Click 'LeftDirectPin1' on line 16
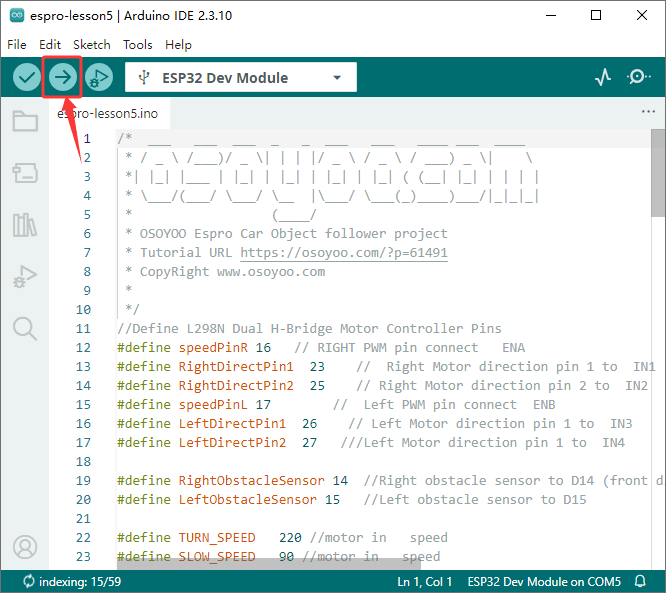 pyautogui.click(x=232, y=424)
